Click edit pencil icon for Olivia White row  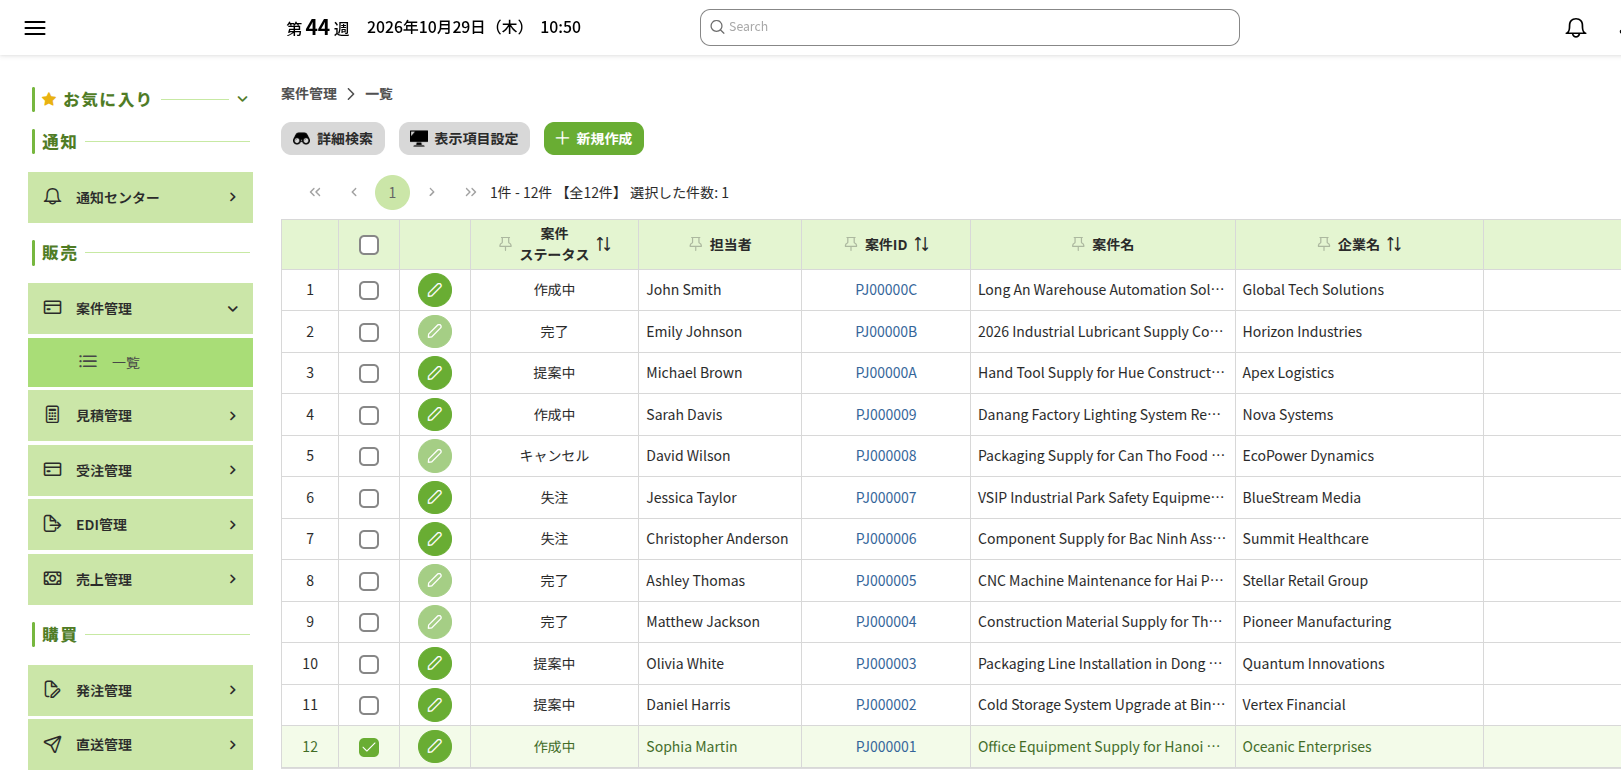pyautogui.click(x=435, y=663)
